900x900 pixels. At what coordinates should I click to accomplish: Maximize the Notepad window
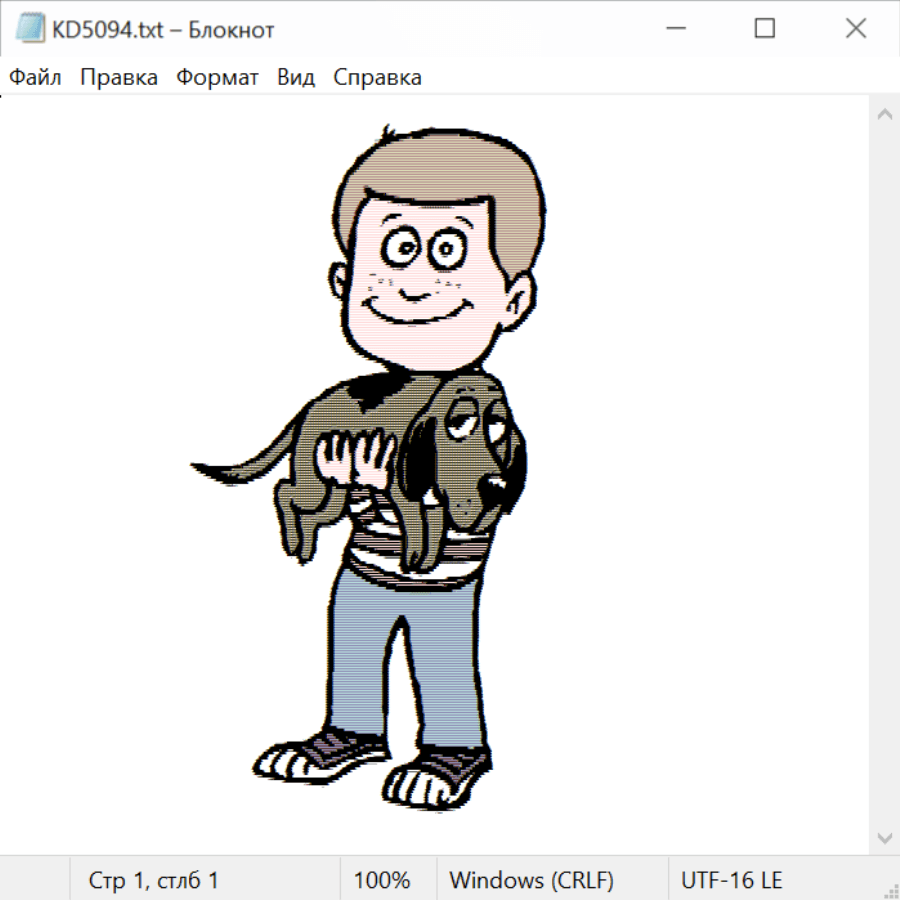tap(765, 29)
